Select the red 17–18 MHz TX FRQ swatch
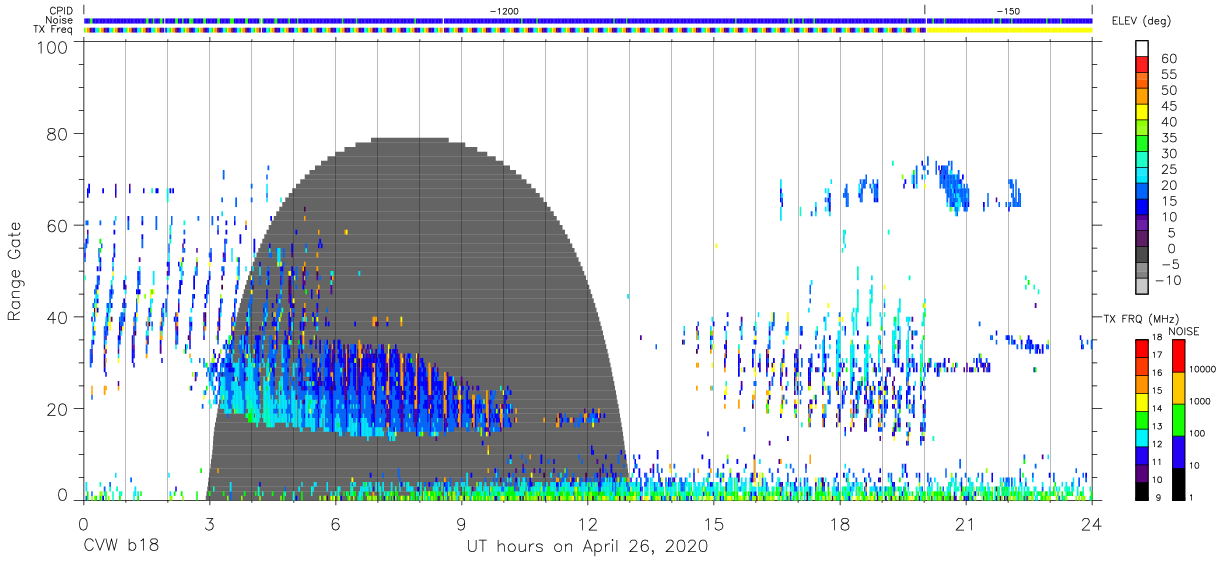 (1141, 348)
